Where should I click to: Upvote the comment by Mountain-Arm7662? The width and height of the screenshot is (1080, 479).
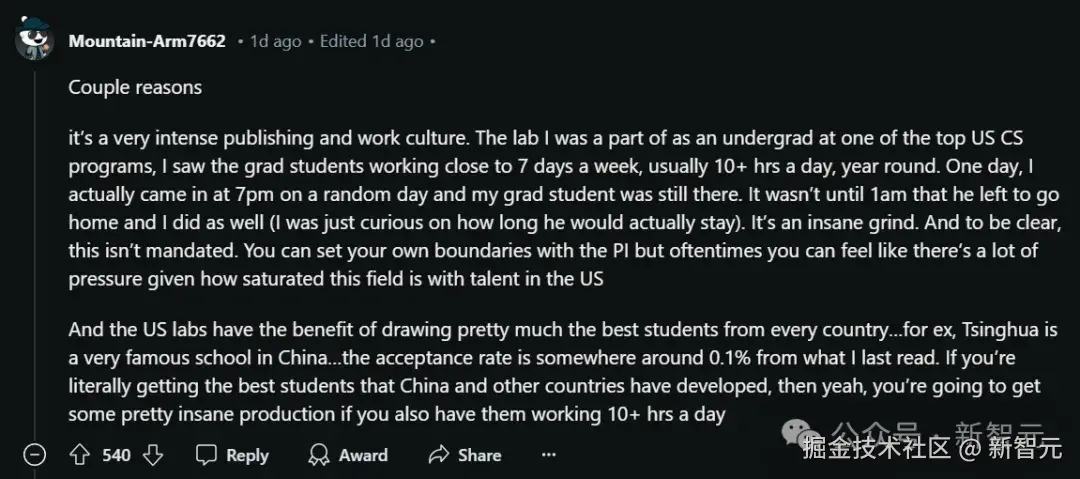point(80,455)
